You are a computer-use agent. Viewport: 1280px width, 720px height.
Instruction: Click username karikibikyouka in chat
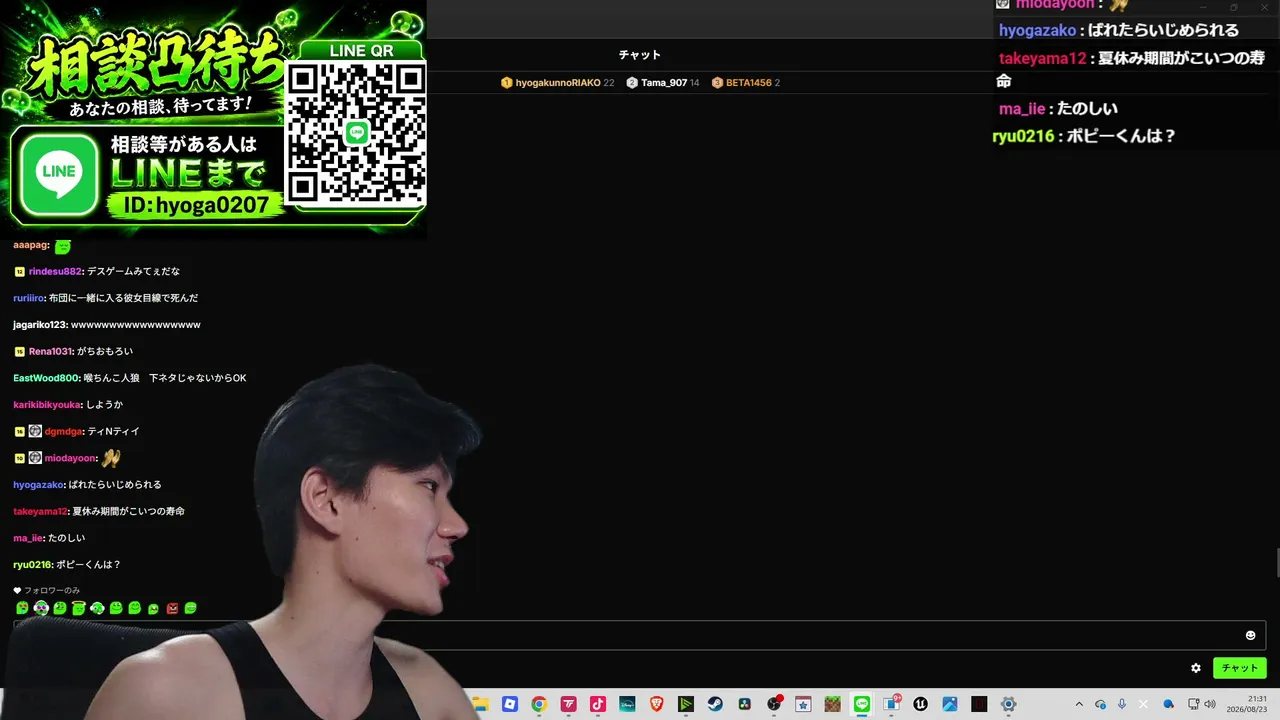47,405
